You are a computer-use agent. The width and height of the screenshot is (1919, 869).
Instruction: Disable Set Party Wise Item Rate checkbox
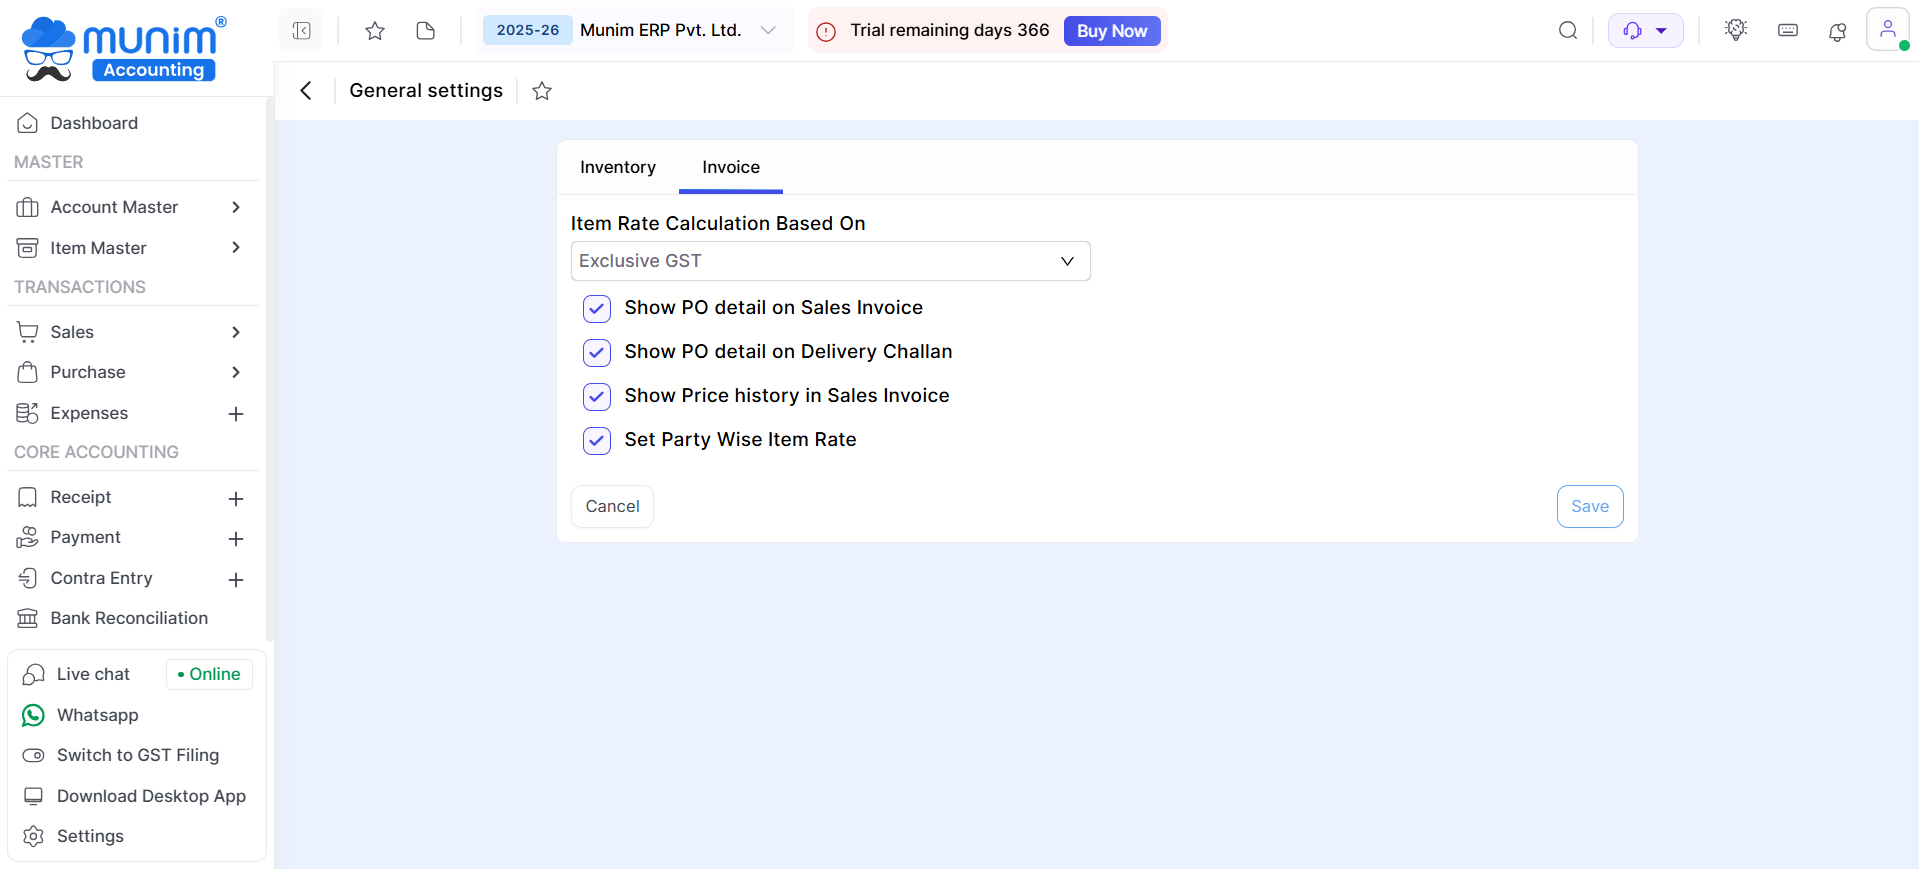point(597,441)
